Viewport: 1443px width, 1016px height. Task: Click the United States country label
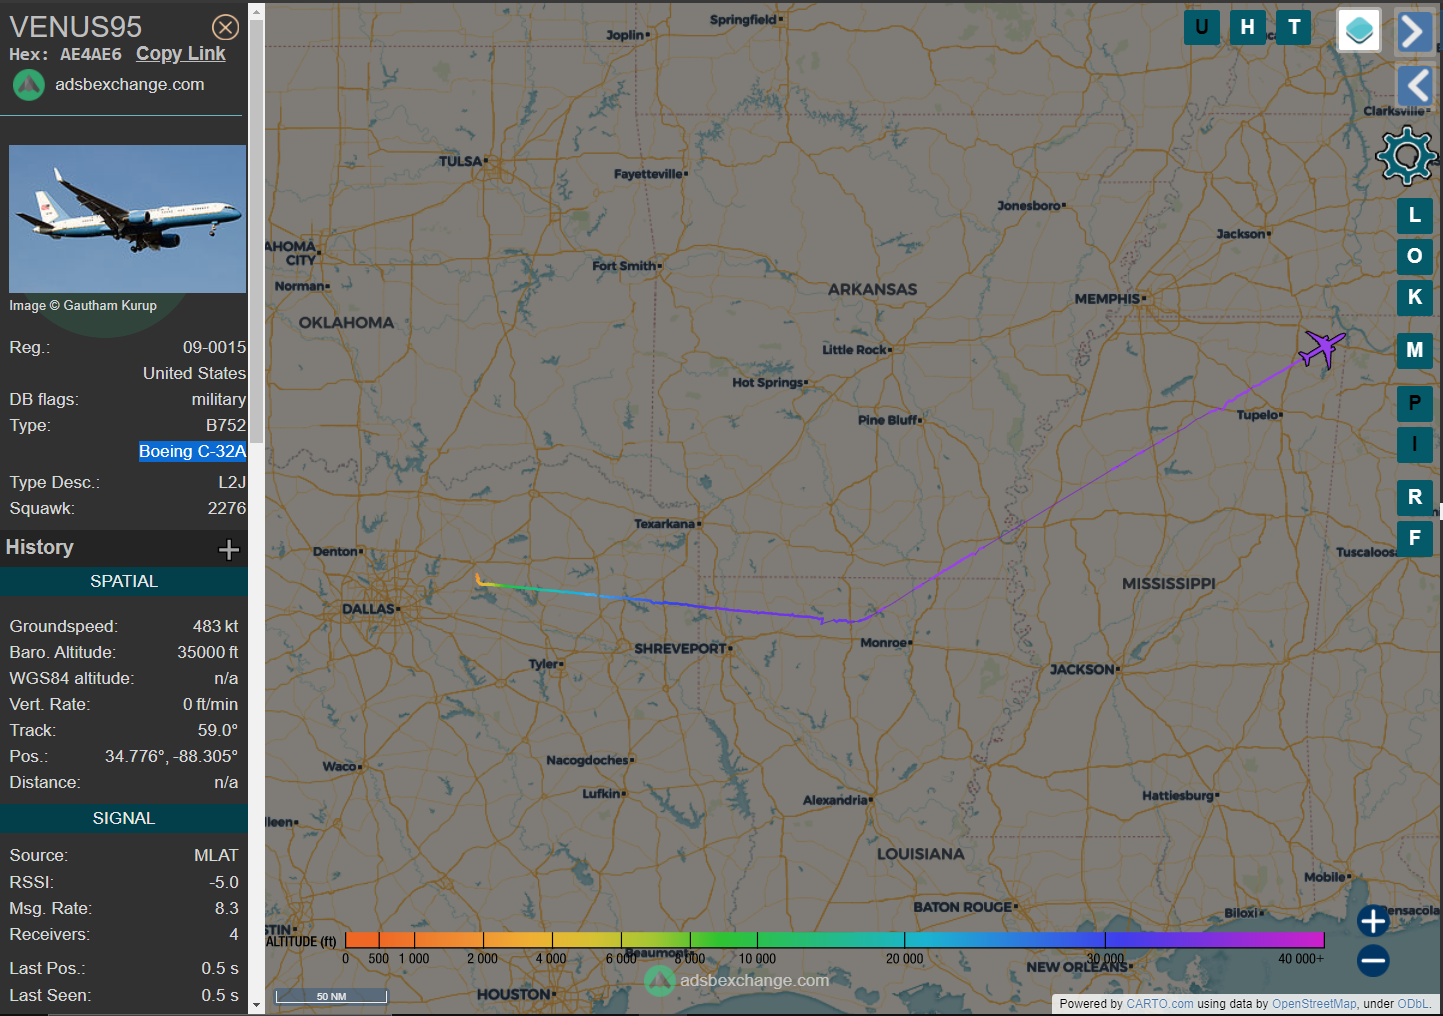pyautogui.click(x=194, y=374)
